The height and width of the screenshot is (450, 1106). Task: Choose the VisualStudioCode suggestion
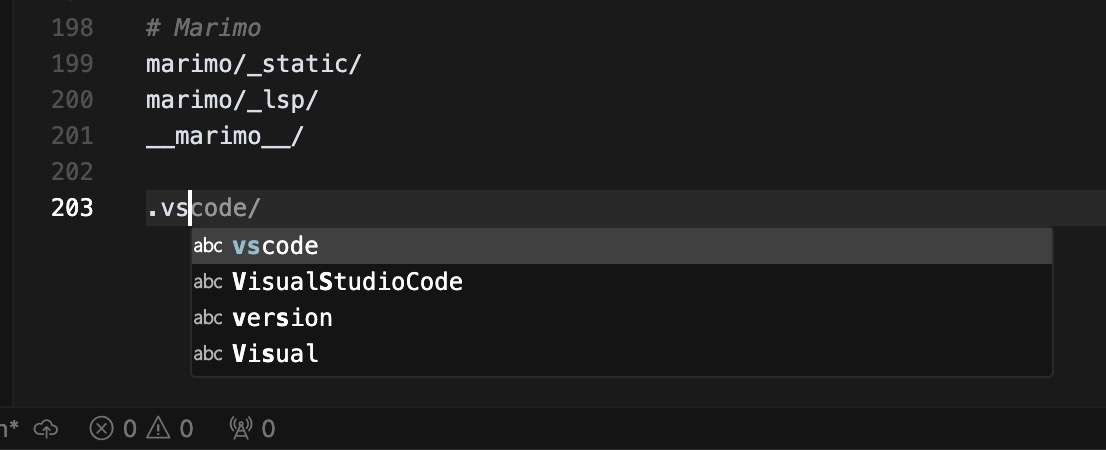point(621,282)
